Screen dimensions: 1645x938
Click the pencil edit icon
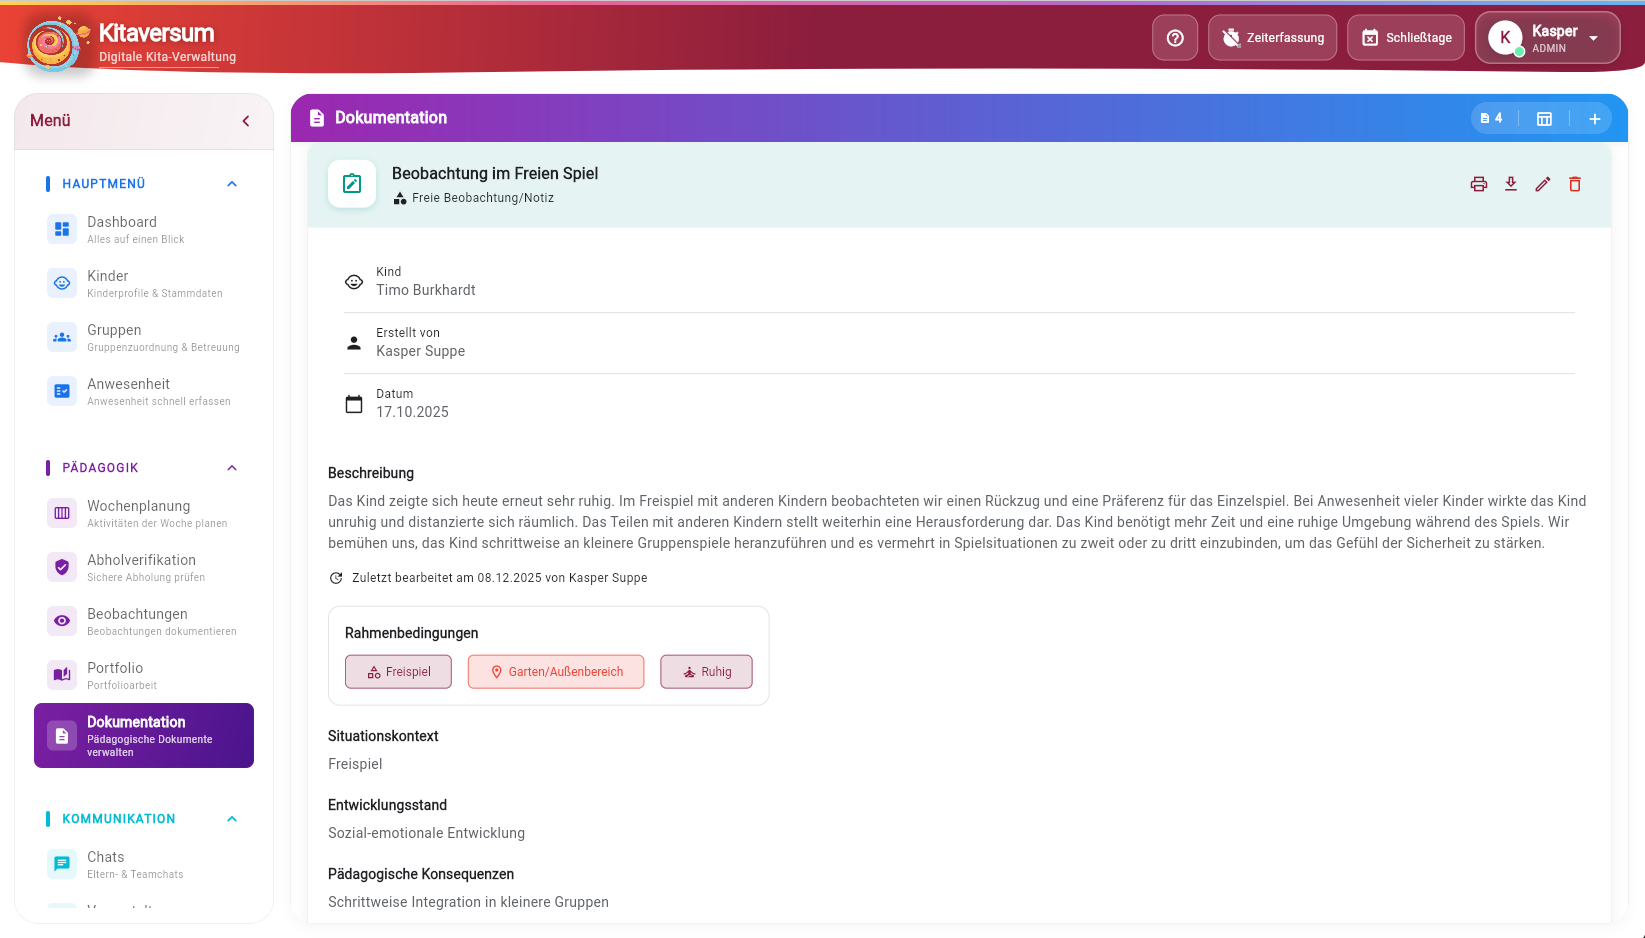point(1542,184)
